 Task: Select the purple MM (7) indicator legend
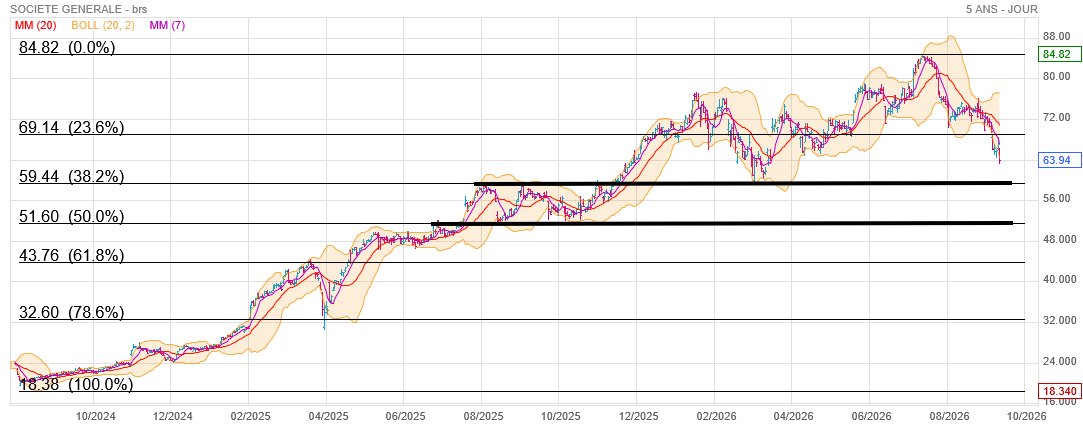pyautogui.click(x=166, y=26)
